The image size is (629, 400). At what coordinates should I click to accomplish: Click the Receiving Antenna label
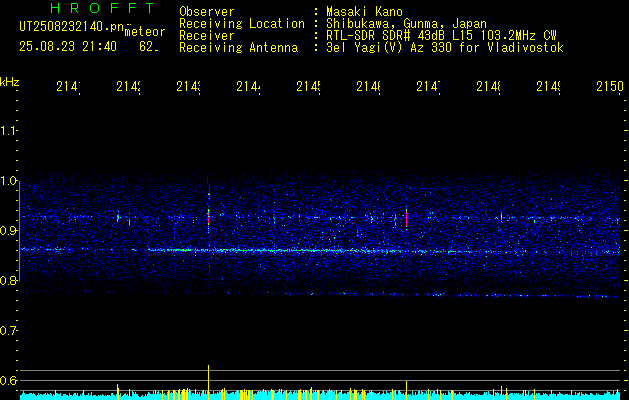pyautogui.click(x=238, y=48)
